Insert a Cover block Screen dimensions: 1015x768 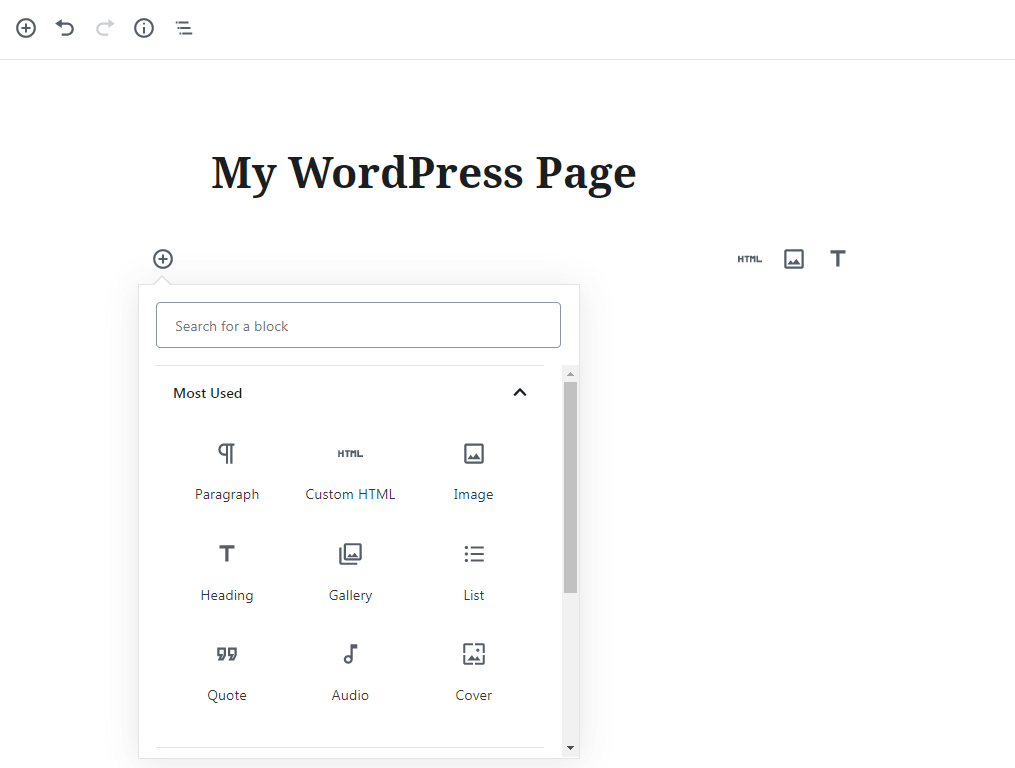(x=474, y=673)
